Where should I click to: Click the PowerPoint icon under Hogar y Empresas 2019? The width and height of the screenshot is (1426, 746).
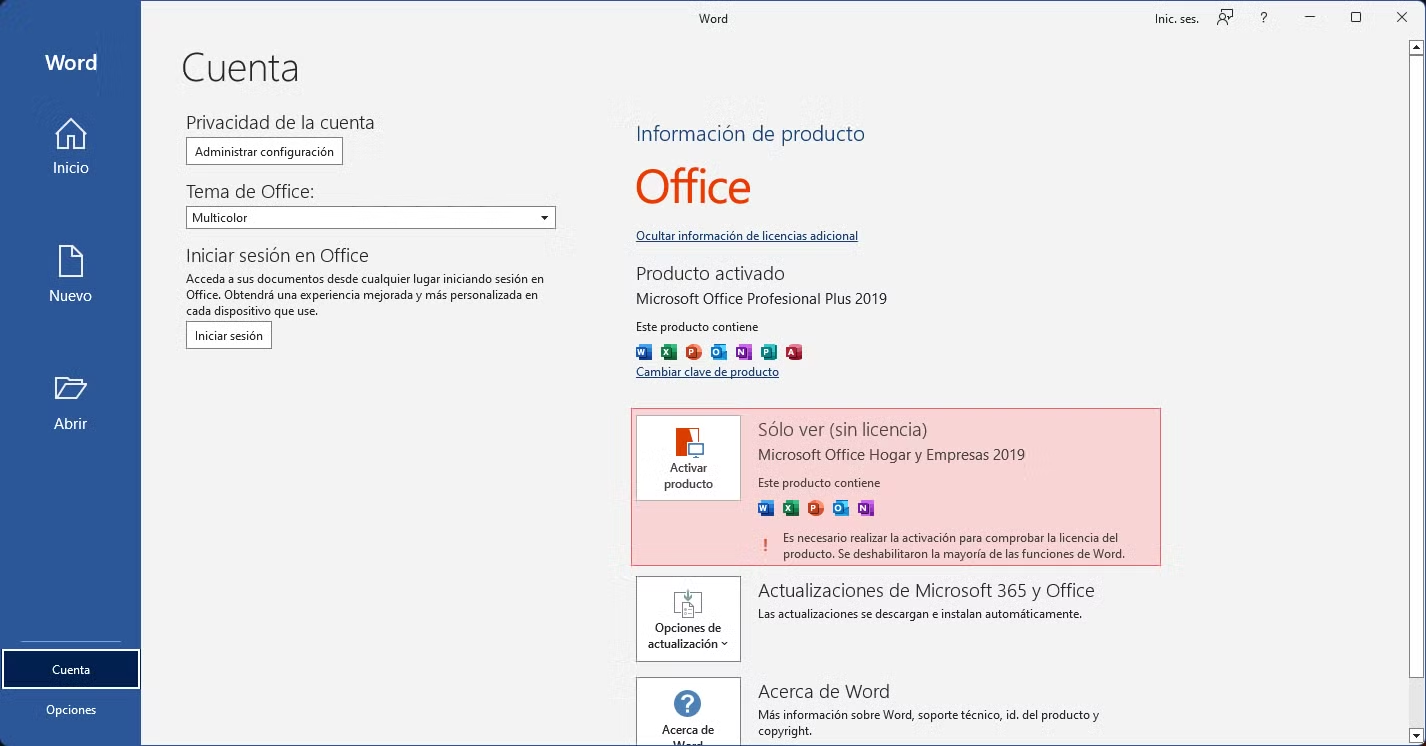coord(816,508)
